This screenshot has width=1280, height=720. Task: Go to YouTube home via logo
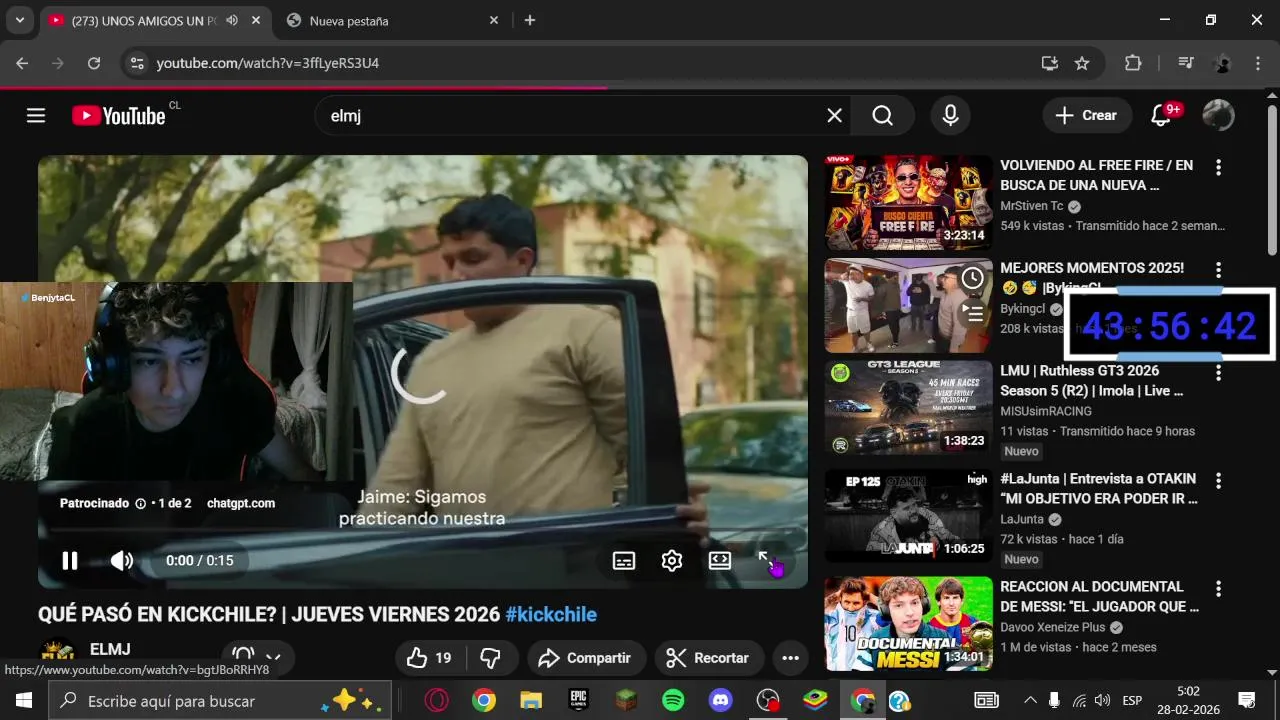tap(118, 116)
